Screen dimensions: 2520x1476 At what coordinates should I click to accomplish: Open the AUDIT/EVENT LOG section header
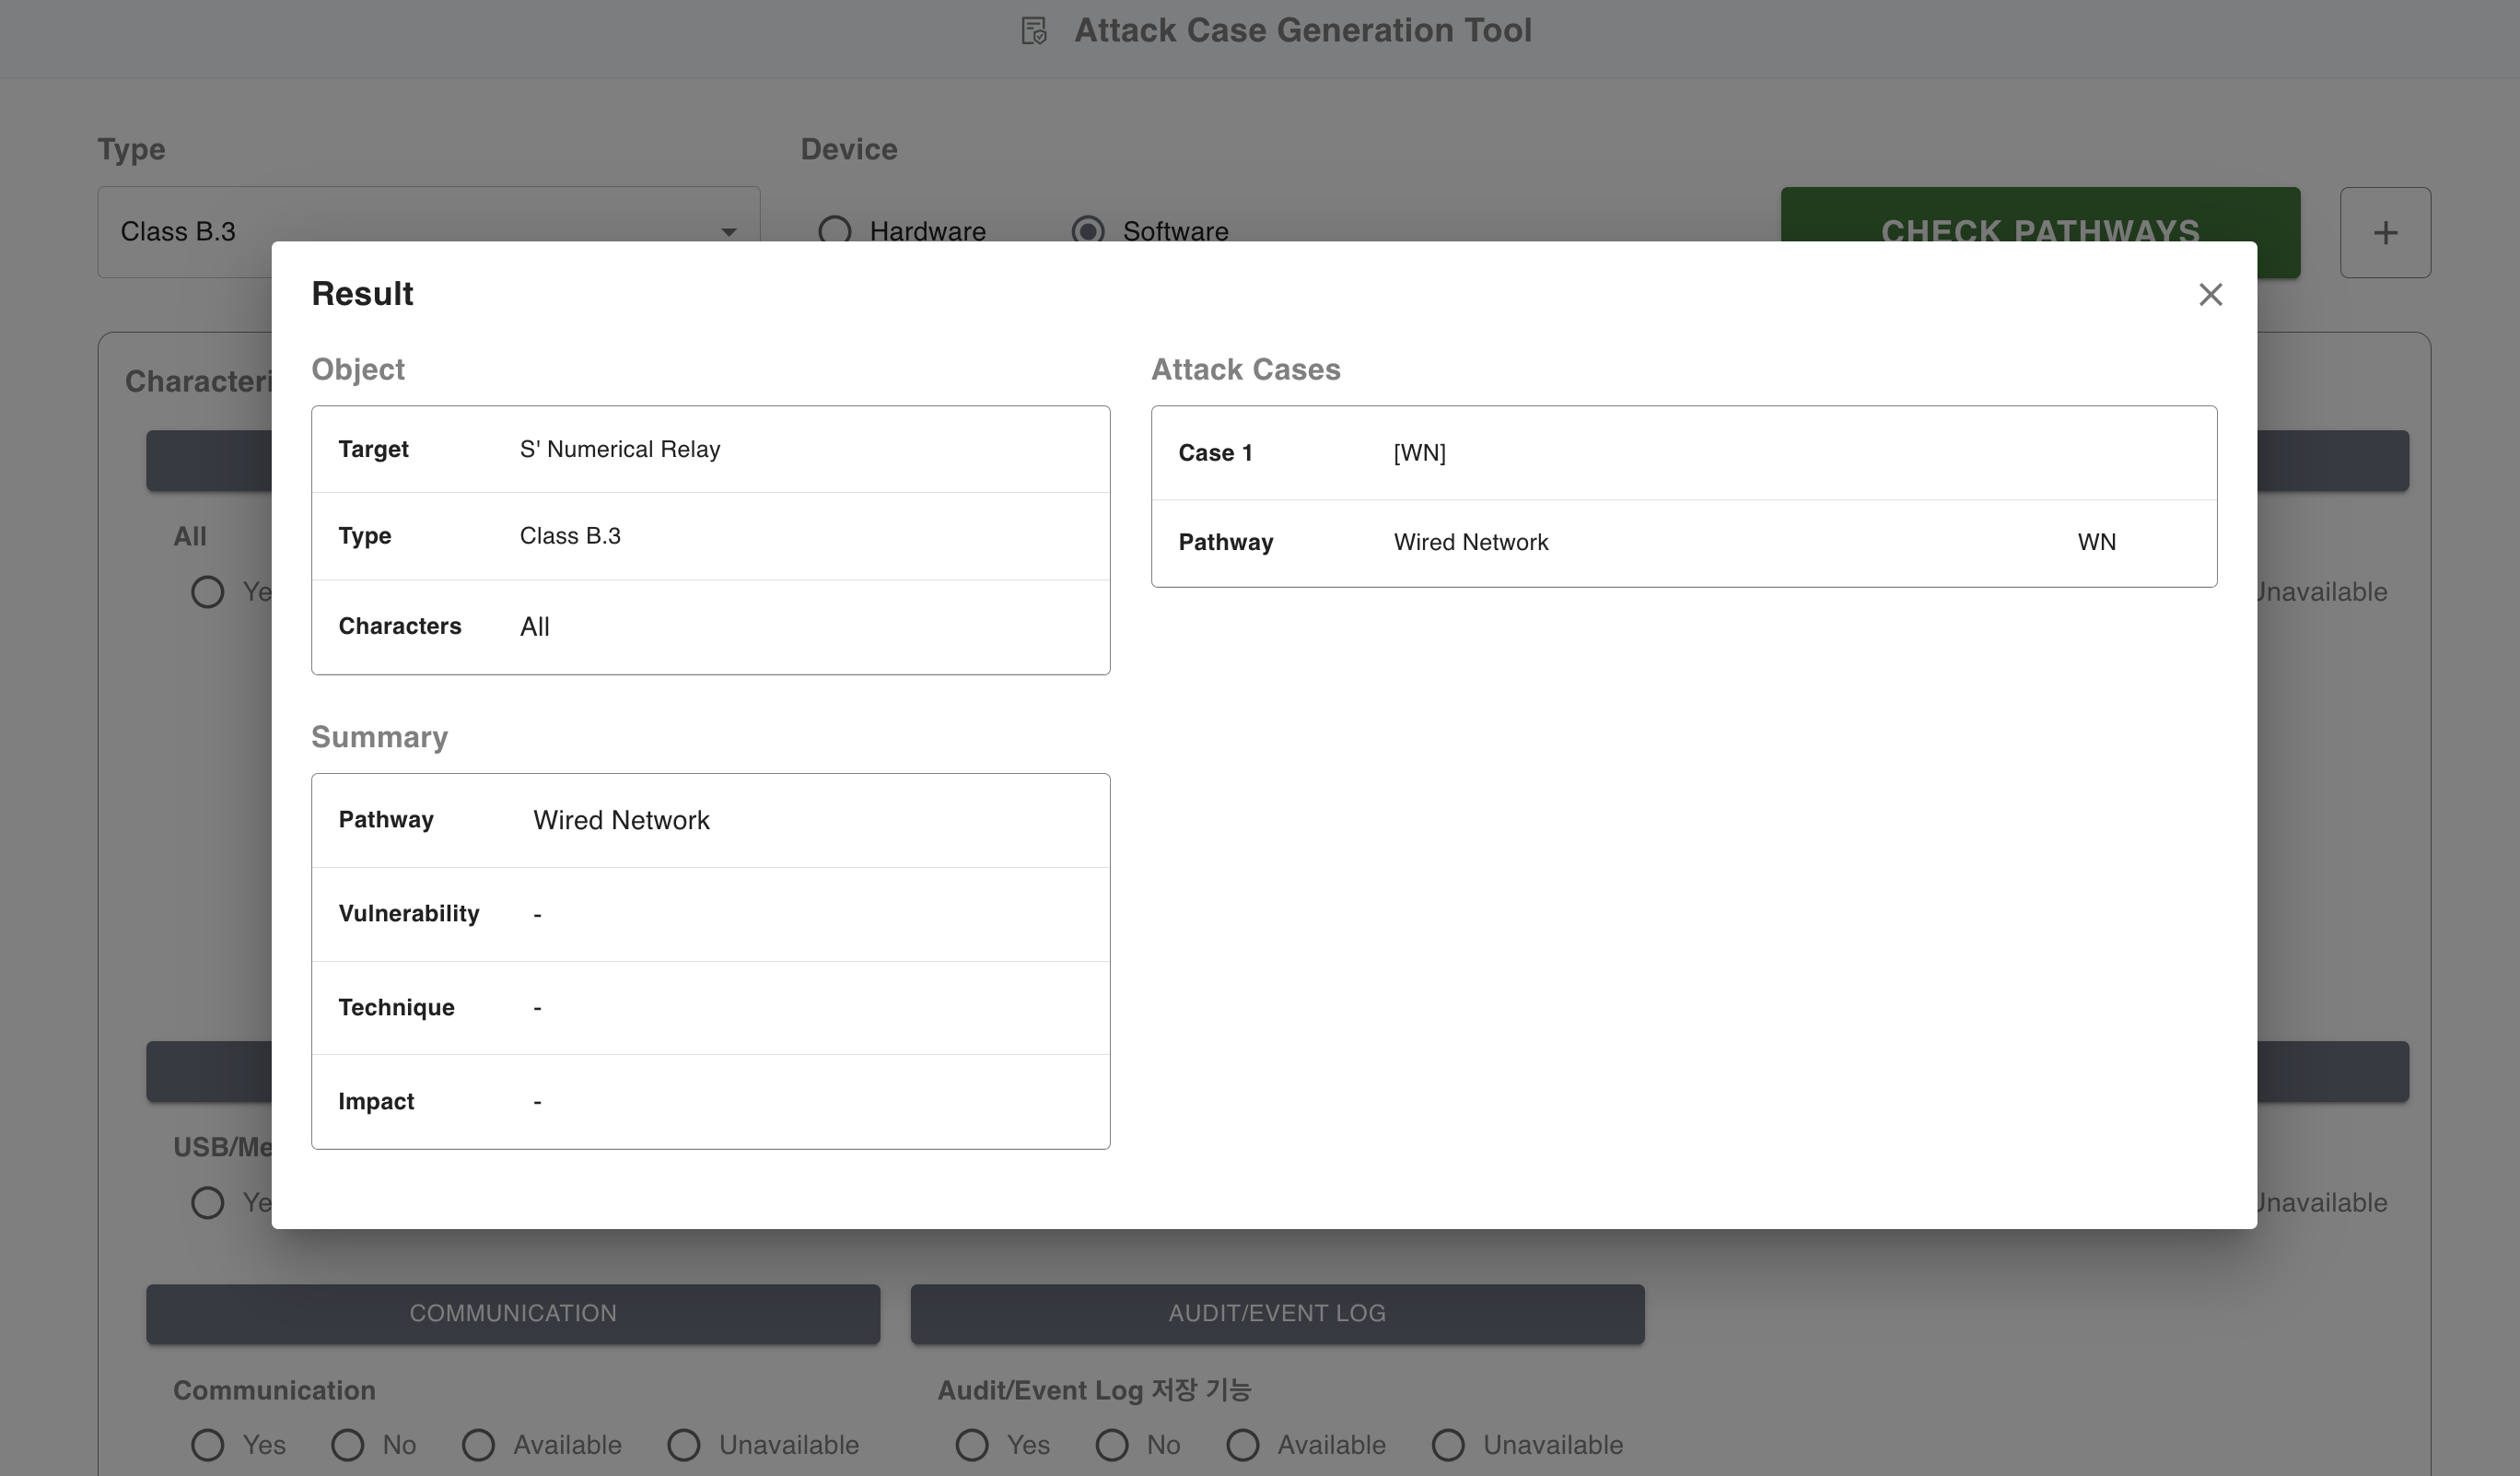point(1277,1313)
